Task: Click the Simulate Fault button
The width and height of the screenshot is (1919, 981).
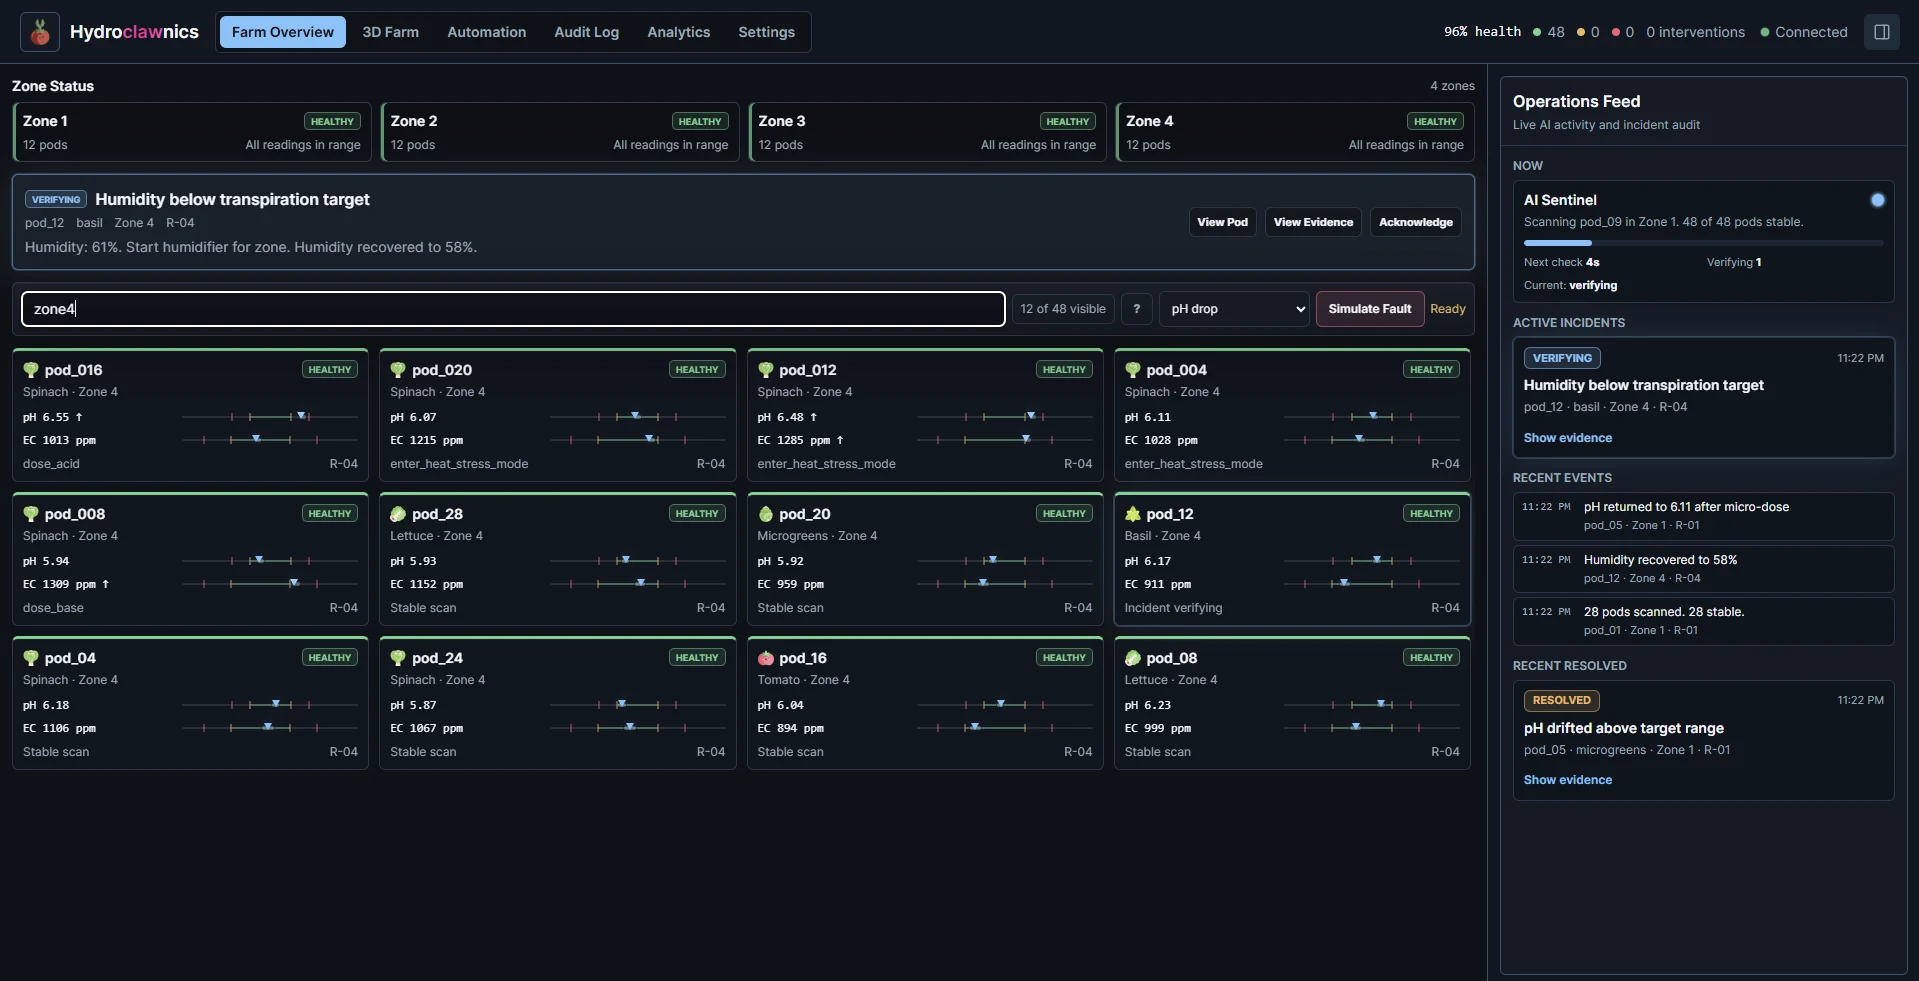Action: click(x=1369, y=309)
